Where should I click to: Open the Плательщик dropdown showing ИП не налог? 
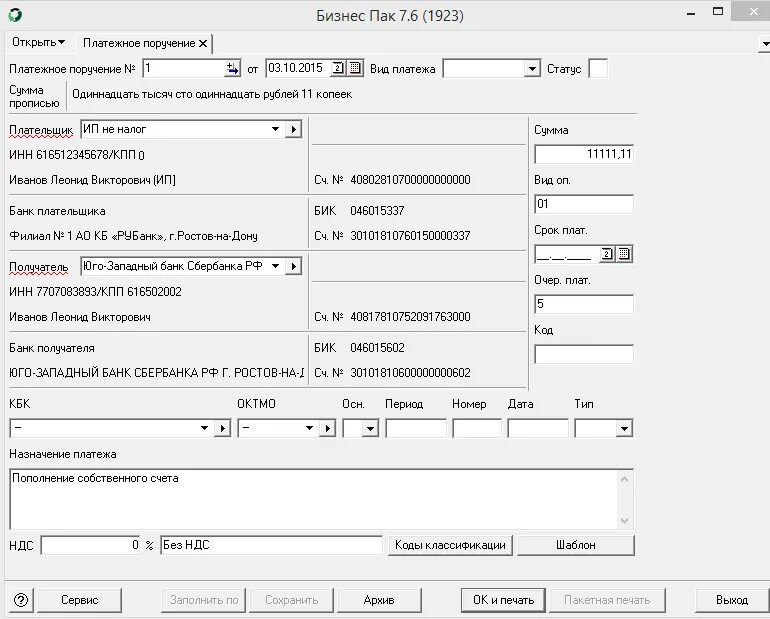(x=275, y=129)
